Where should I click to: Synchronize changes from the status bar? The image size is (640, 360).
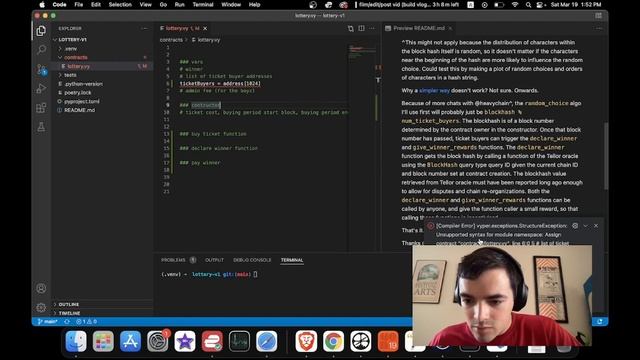67,322
